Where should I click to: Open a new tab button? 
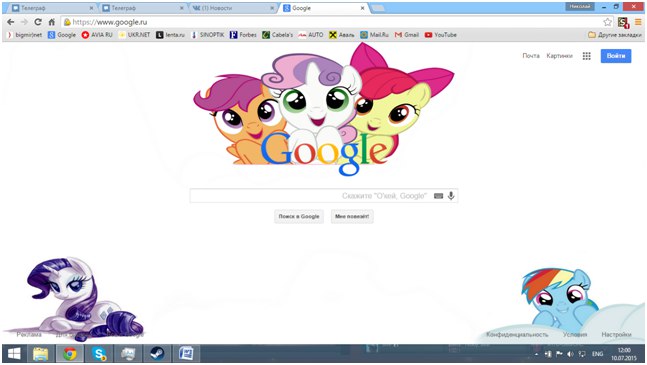[378, 8]
